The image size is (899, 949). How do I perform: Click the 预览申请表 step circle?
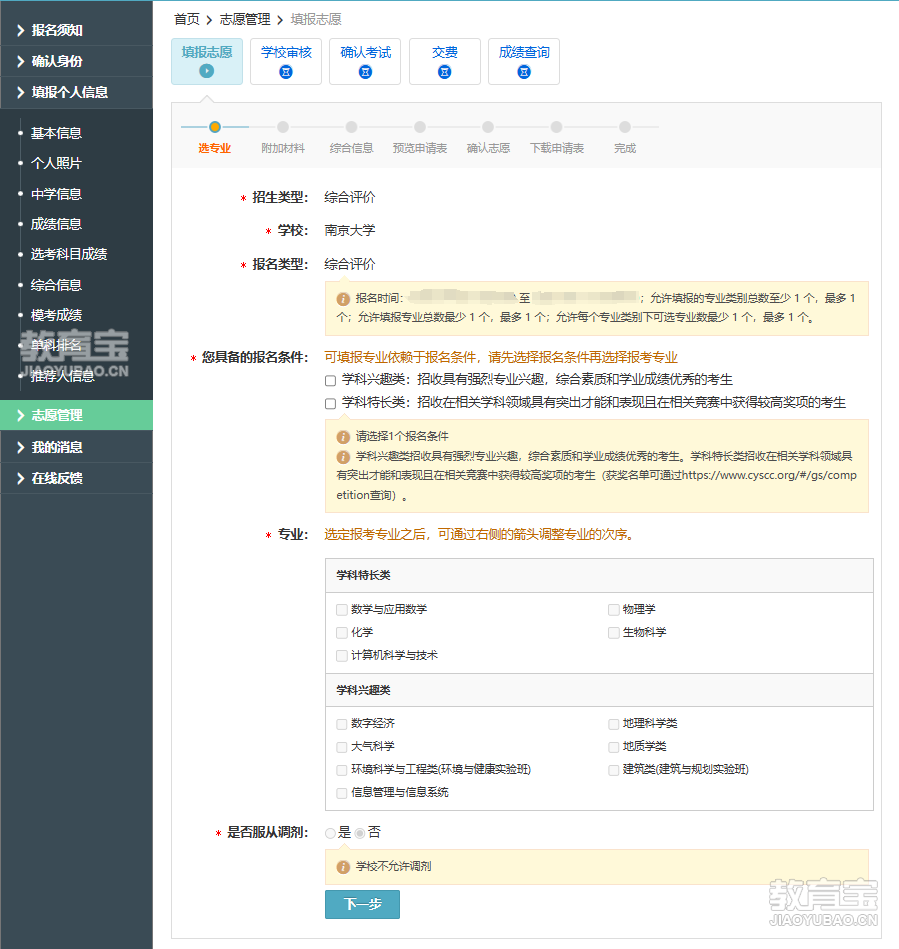tap(420, 127)
